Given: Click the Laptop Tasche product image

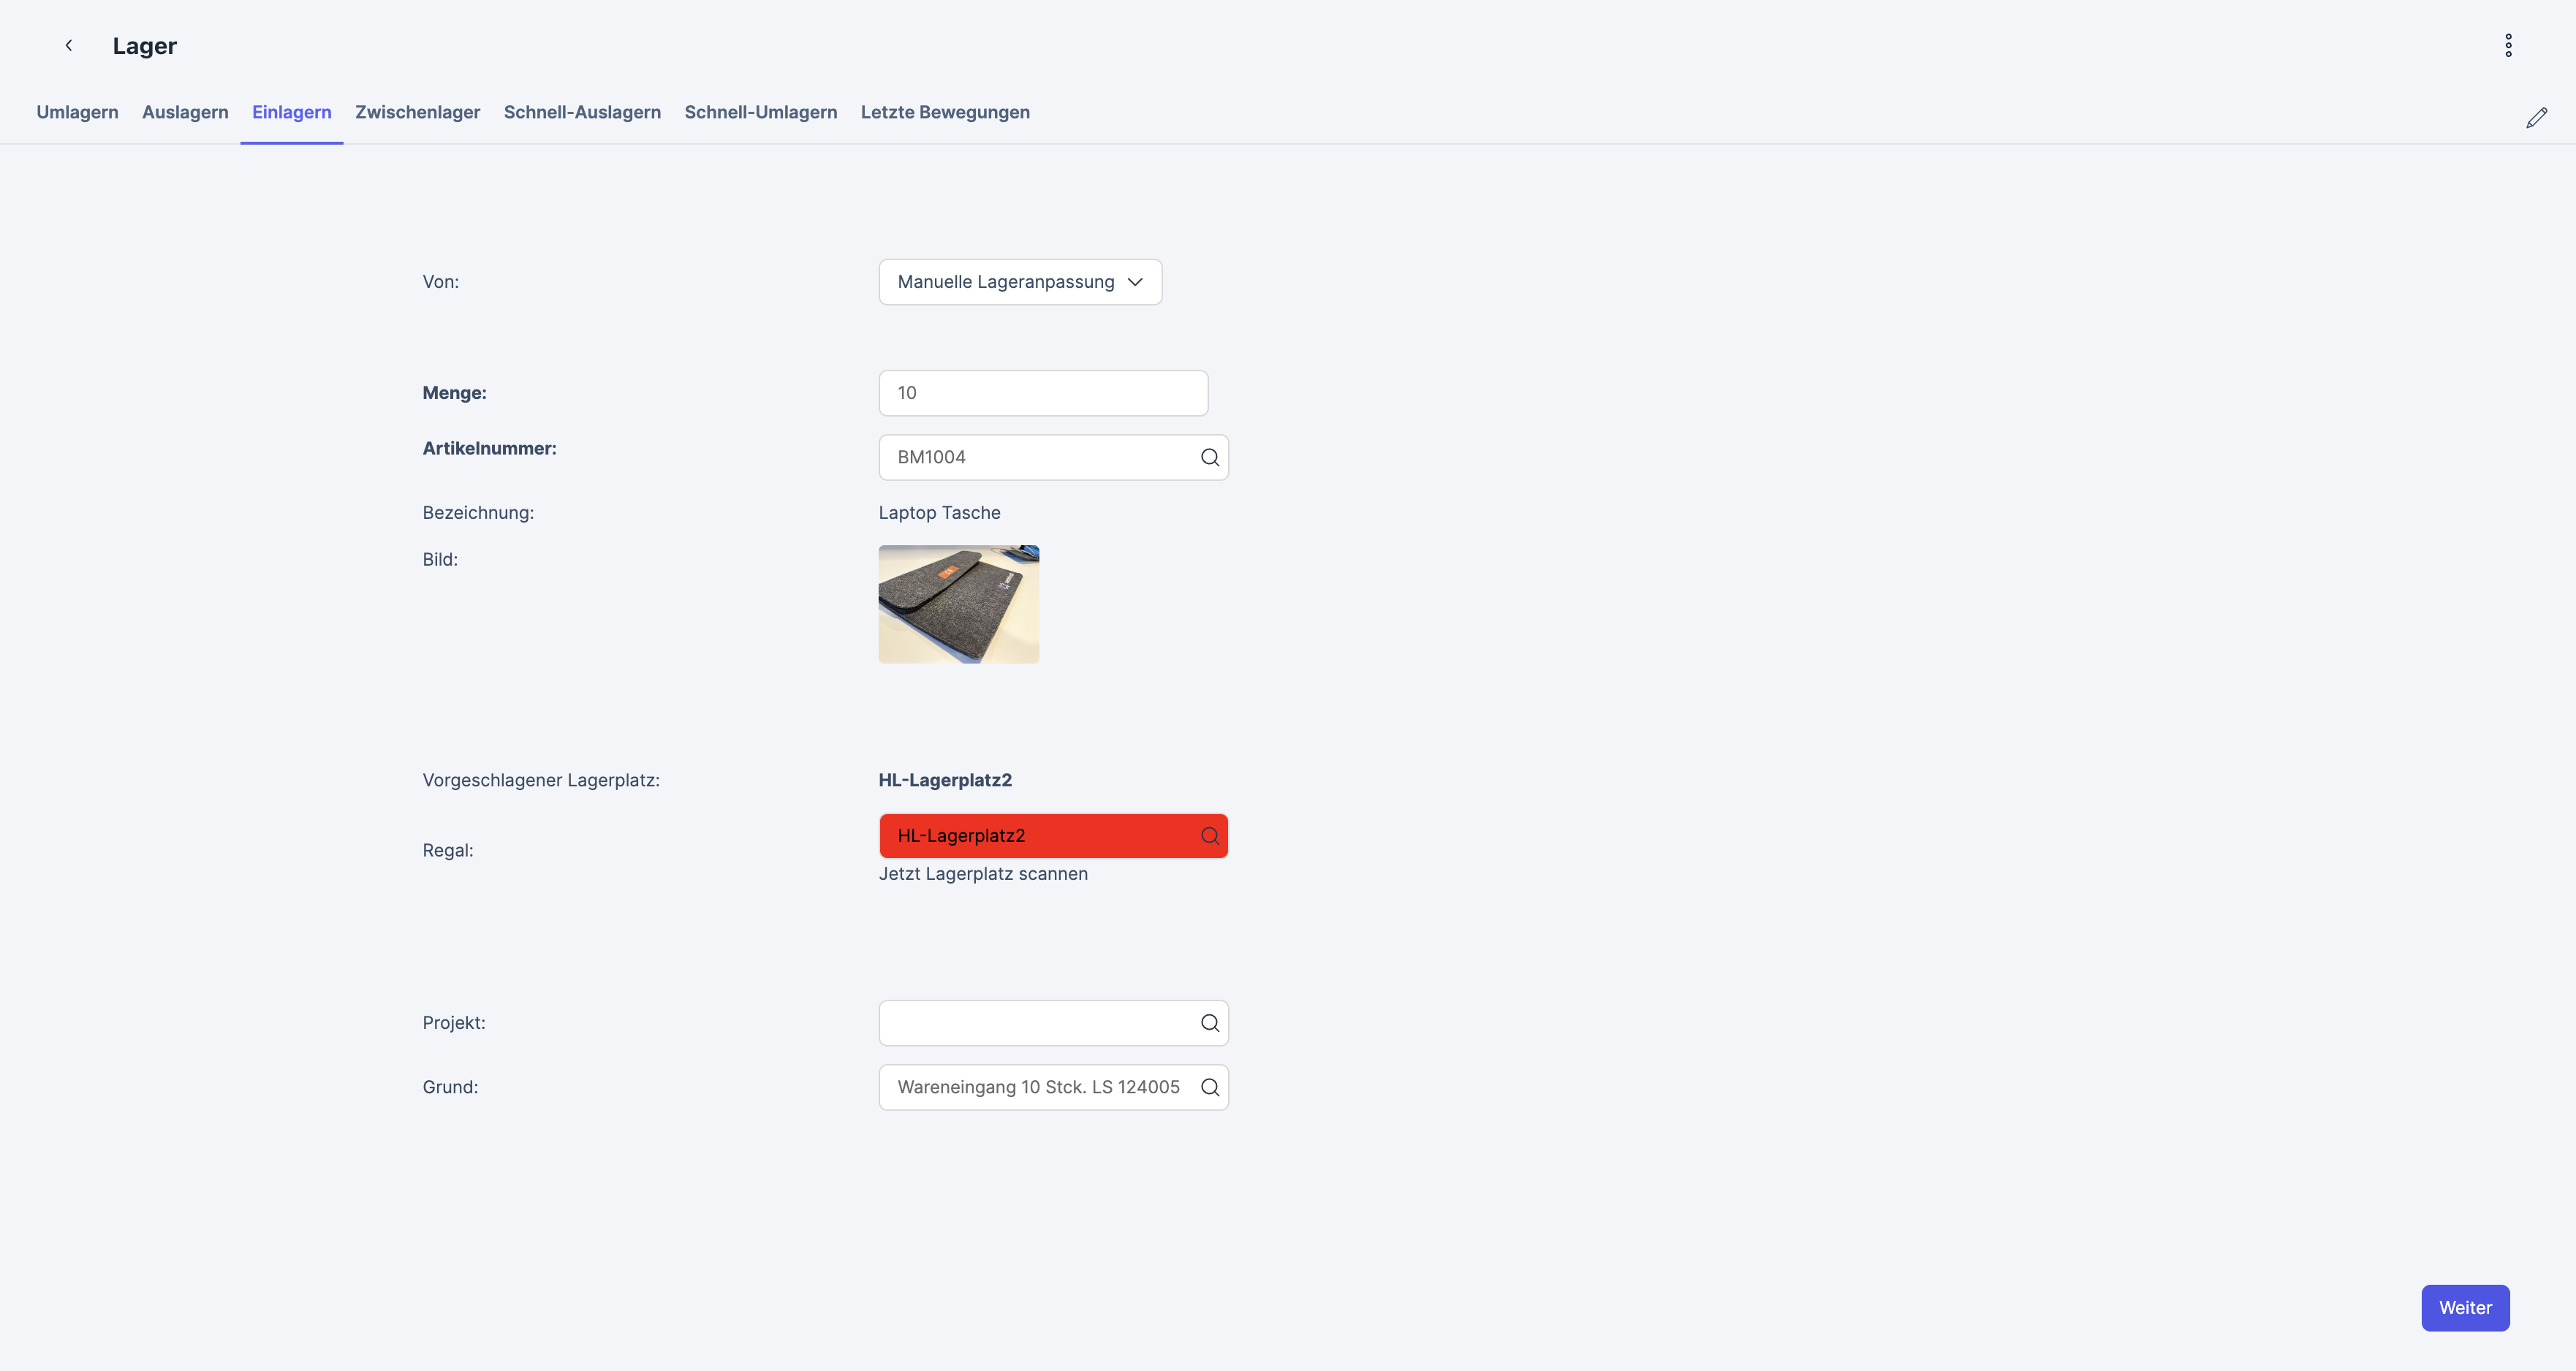Looking at the screenshot, I should point(958,604).
